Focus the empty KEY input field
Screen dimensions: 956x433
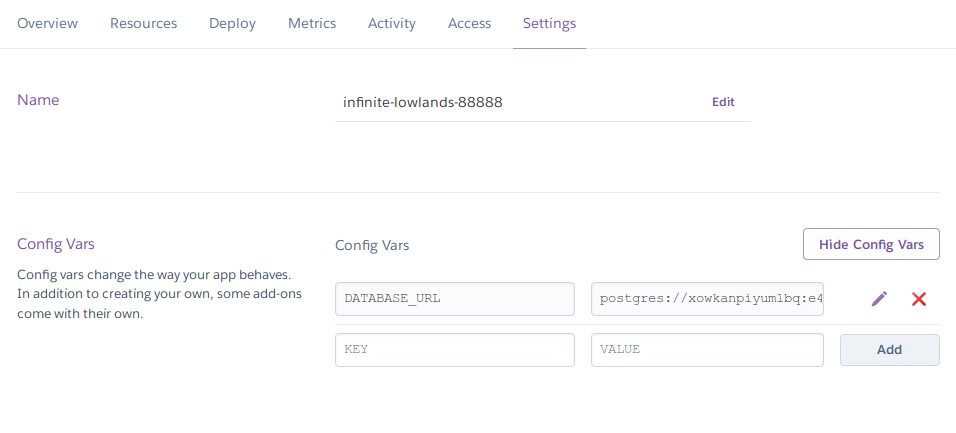point(455,350)
